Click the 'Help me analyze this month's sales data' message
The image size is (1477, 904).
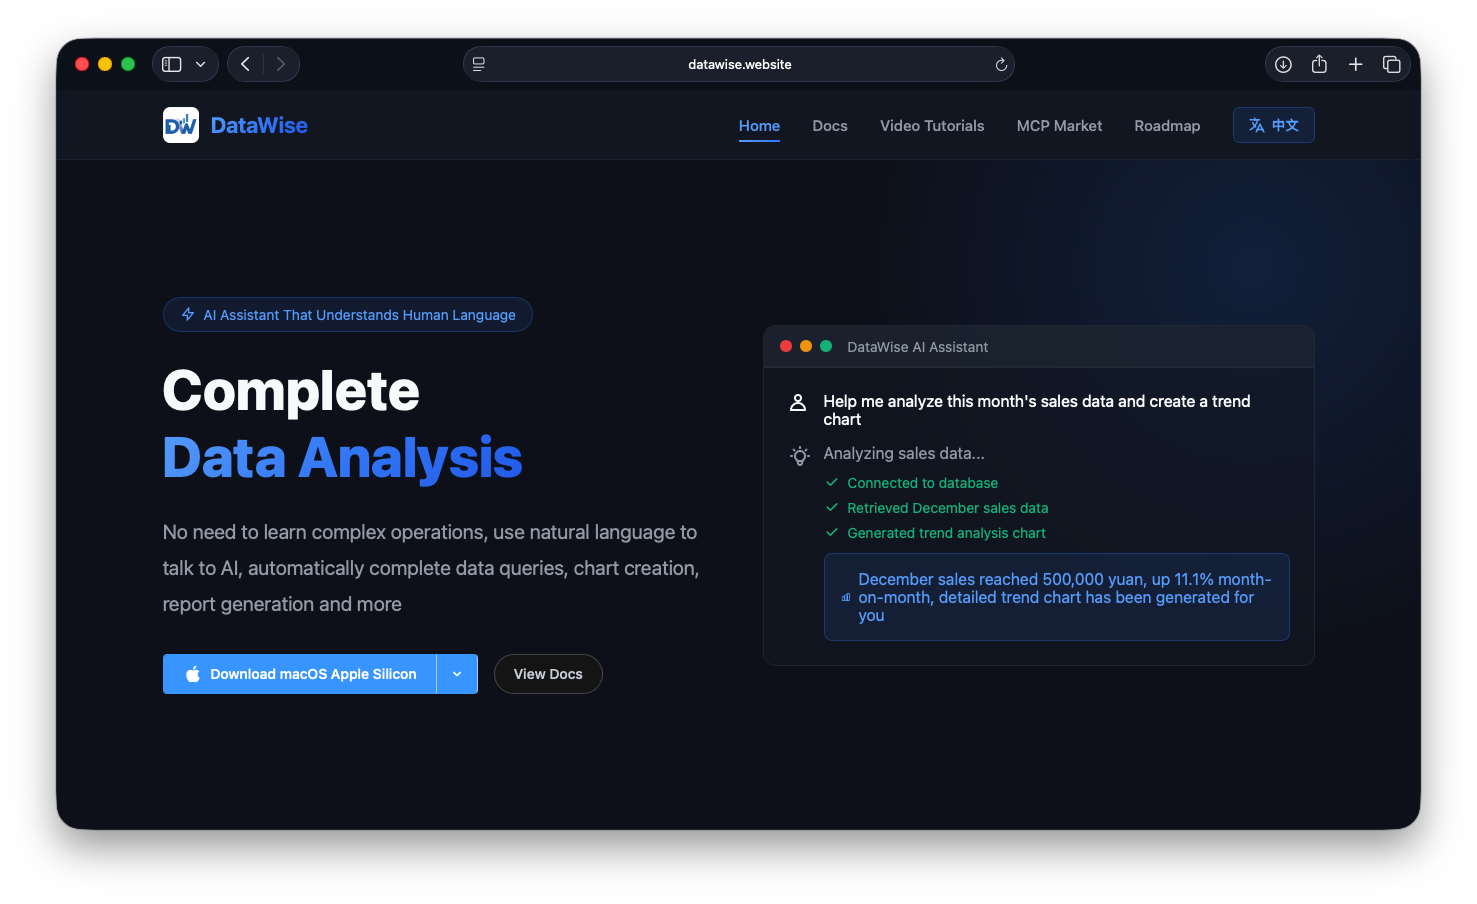[1037, 410]
